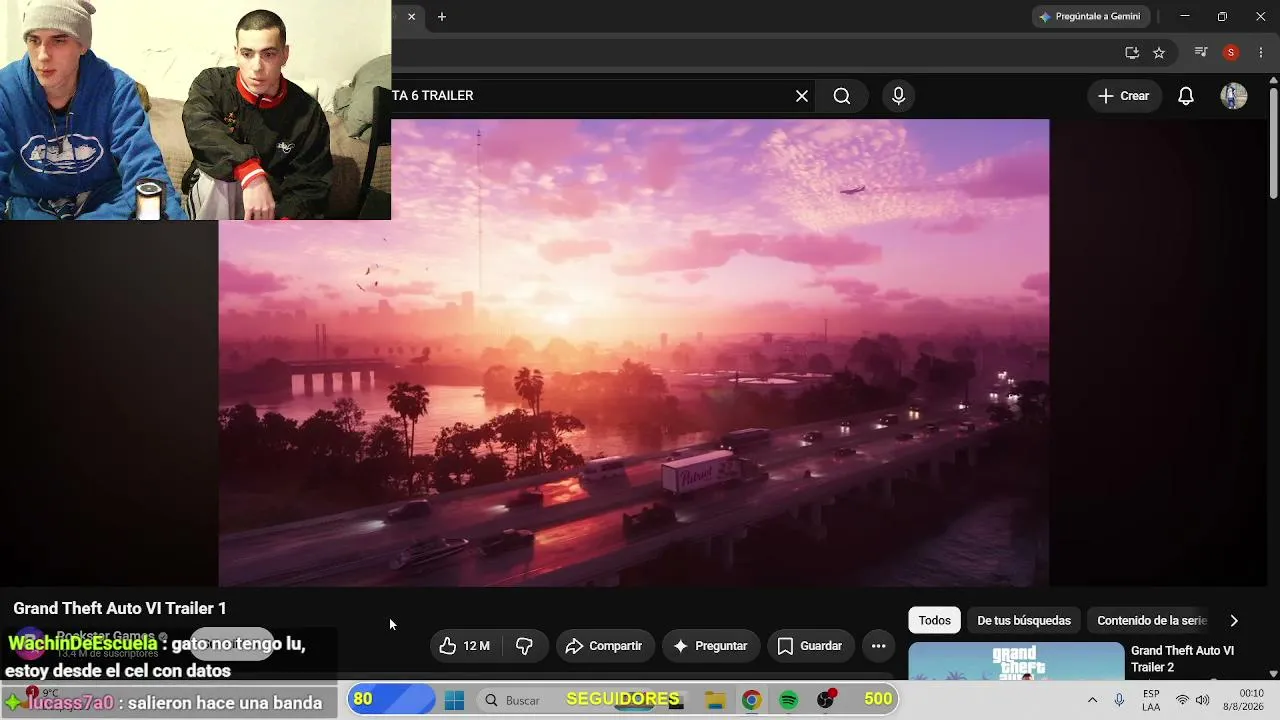The image size is (1280, 720).
Task: Open the Windows Start menu
Action: point(454,700)
